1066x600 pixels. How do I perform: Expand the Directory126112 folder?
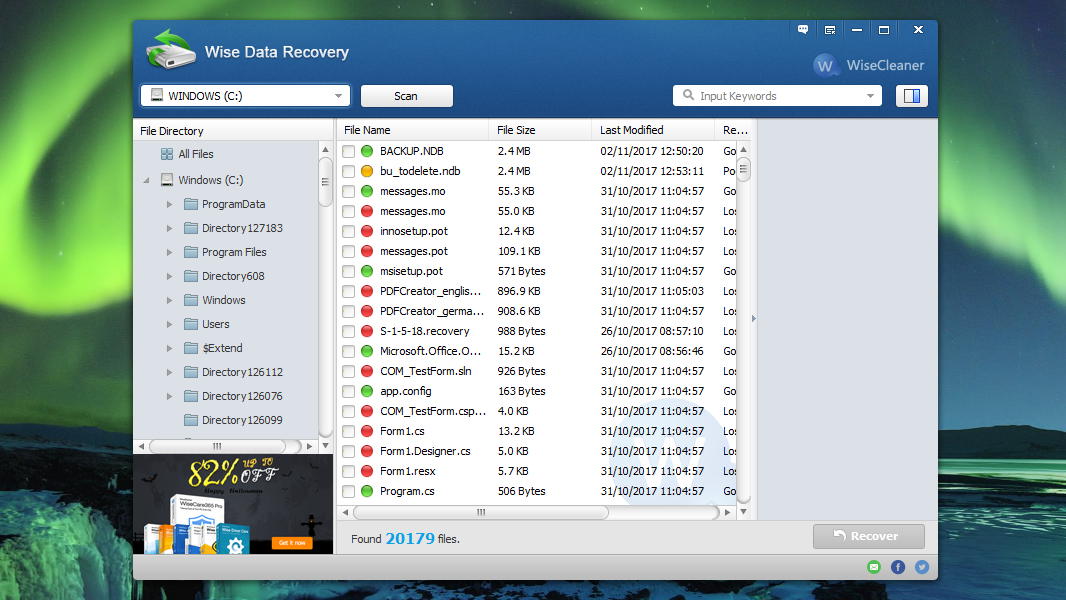click(169, 372)
